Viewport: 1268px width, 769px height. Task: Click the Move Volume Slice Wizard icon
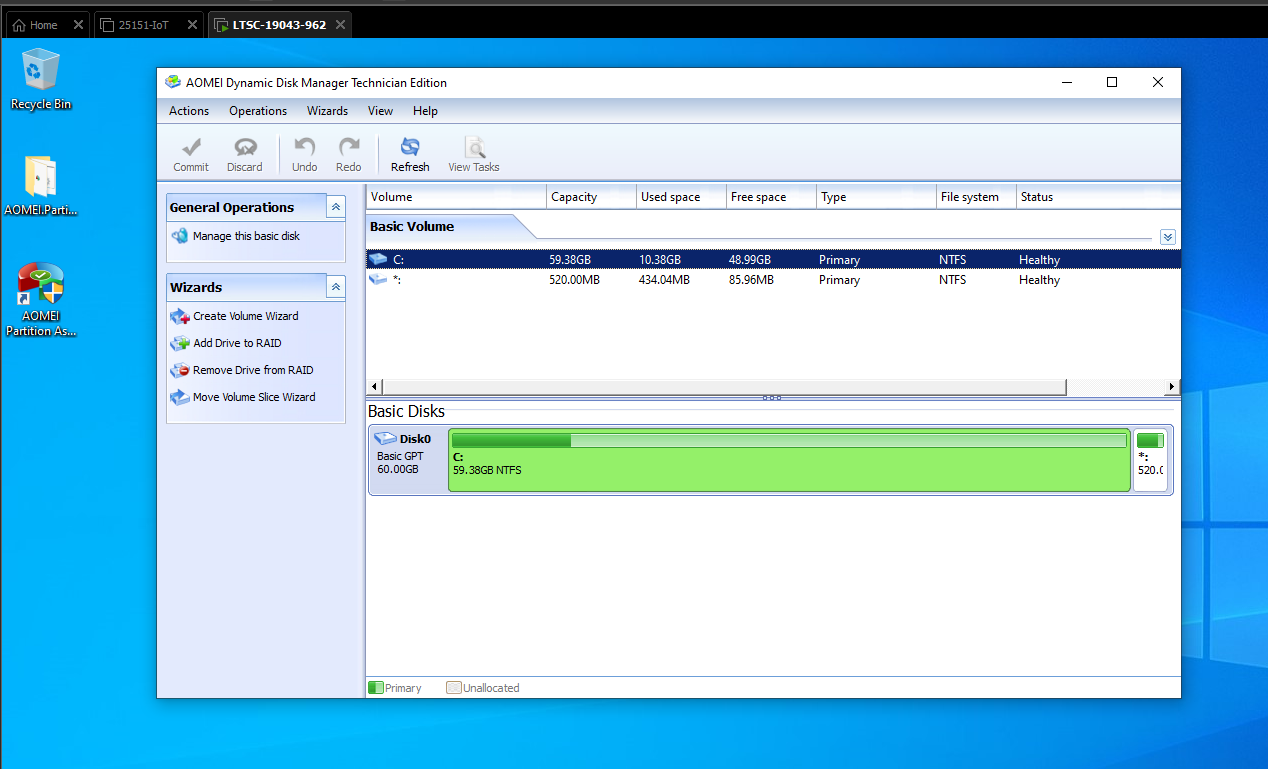180,397
